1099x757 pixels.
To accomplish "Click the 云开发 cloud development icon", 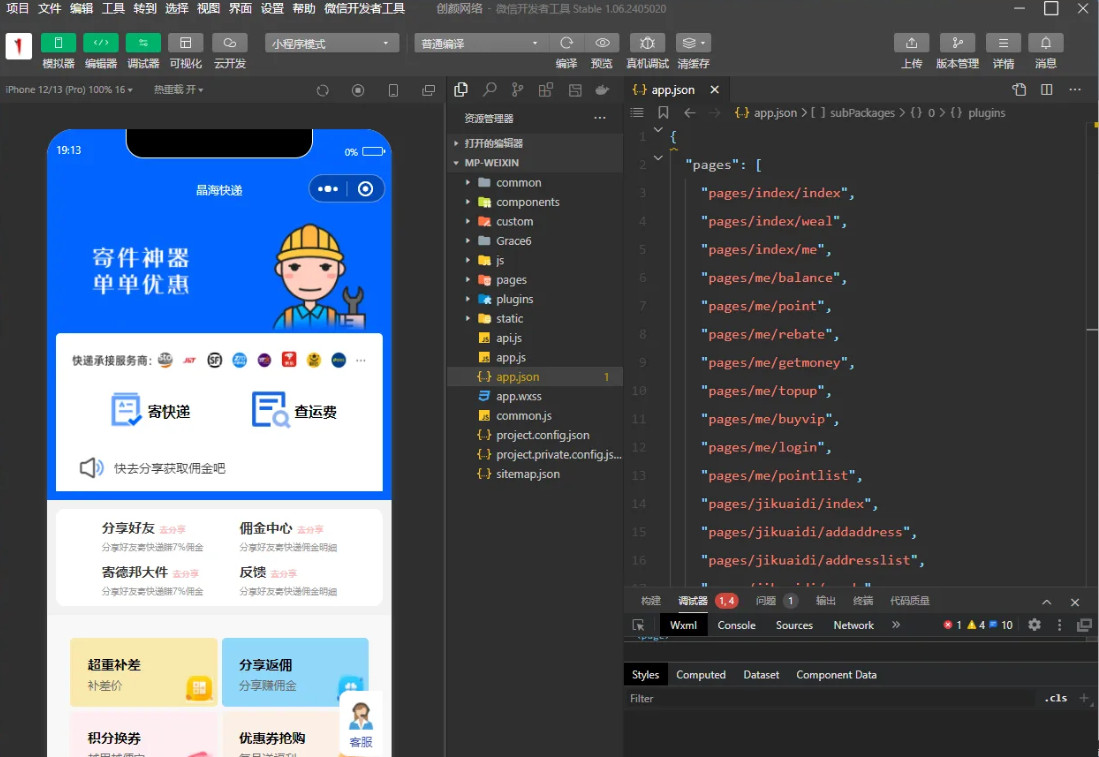I will [229, 43].
